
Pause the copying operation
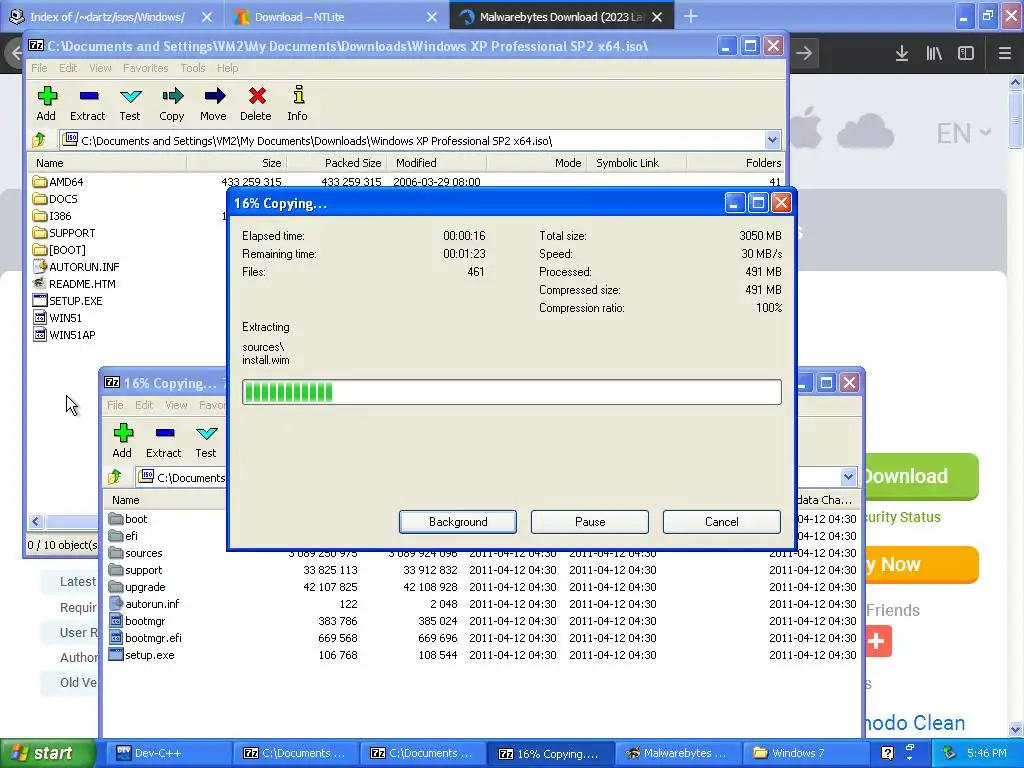pyautogui.click(x=590, y=522)
